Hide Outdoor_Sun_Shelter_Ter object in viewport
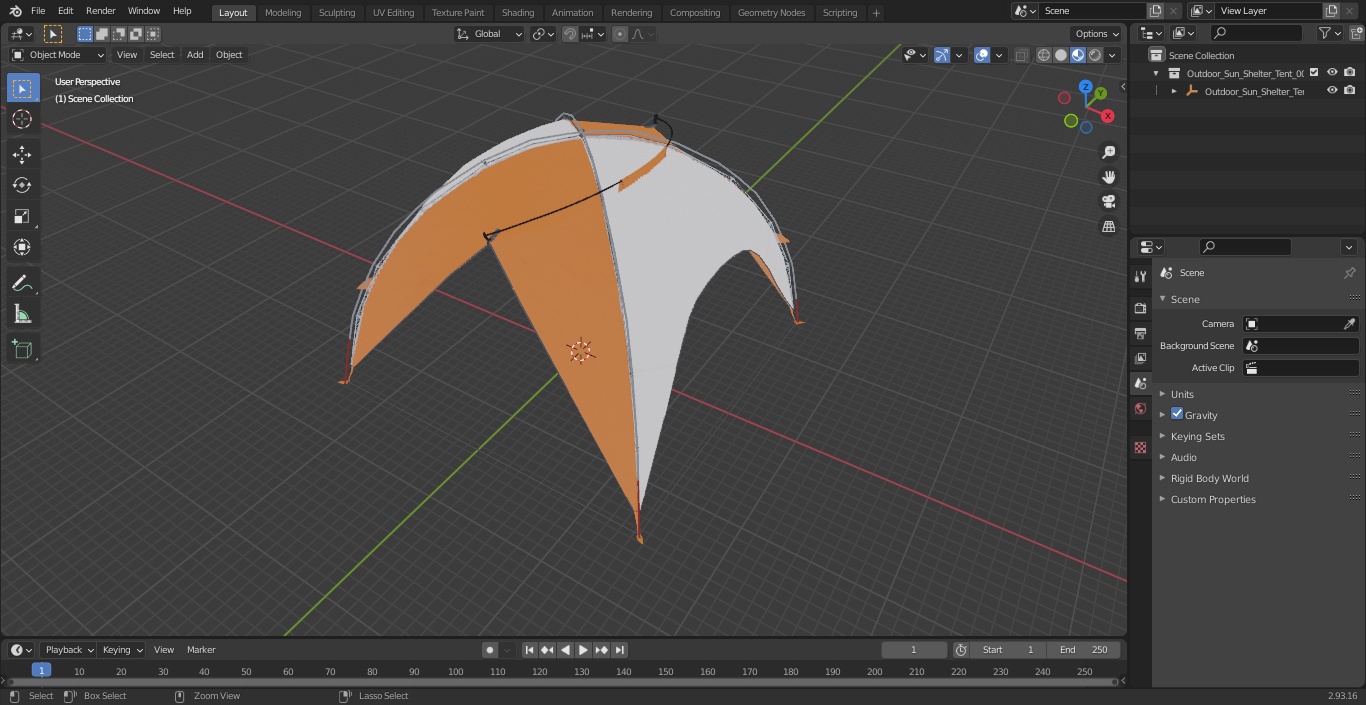The height and width of the screenshot is (705, 1366). (1332, 90)
